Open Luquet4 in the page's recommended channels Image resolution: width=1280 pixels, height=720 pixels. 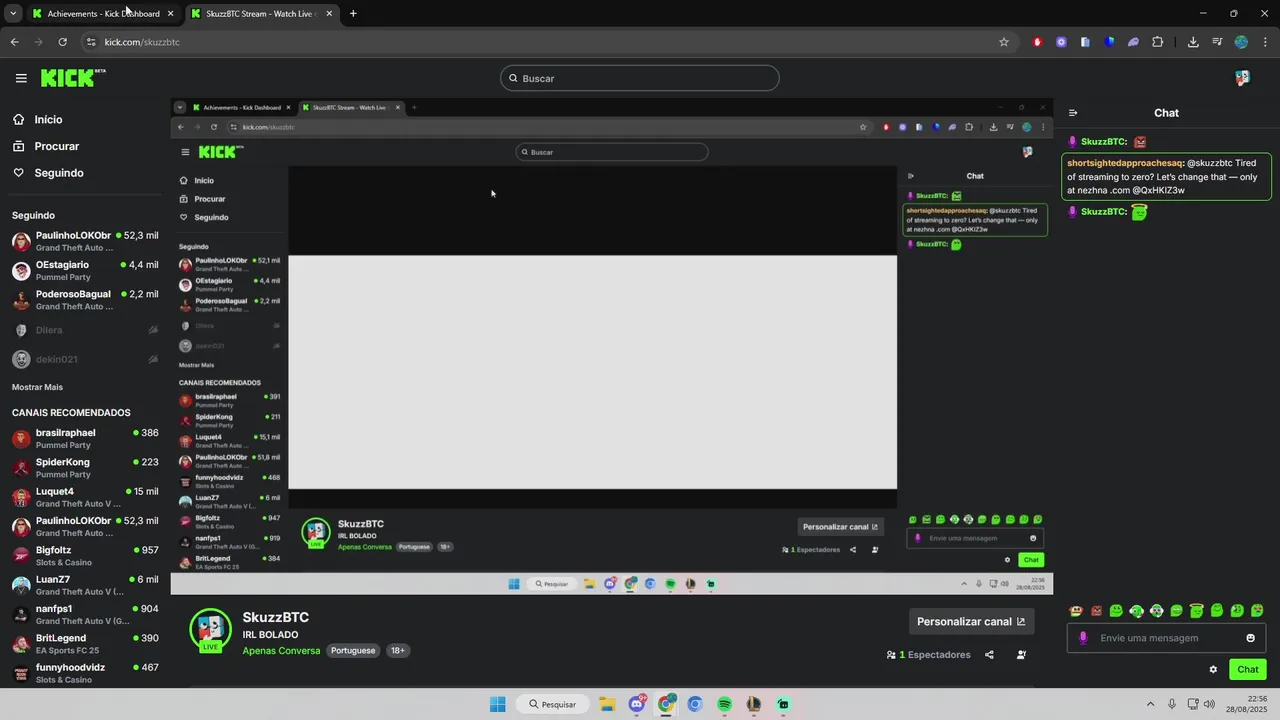pos(85,497)
